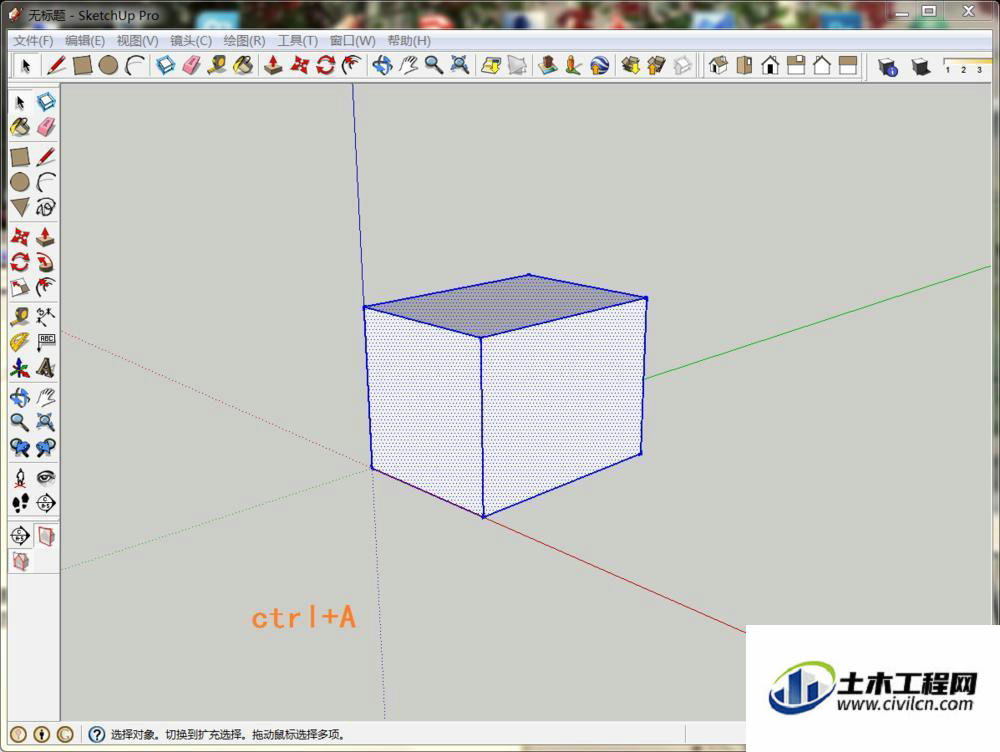Click the credits person status bar icon
The image size is (1000, 752).
coord(41,735)
